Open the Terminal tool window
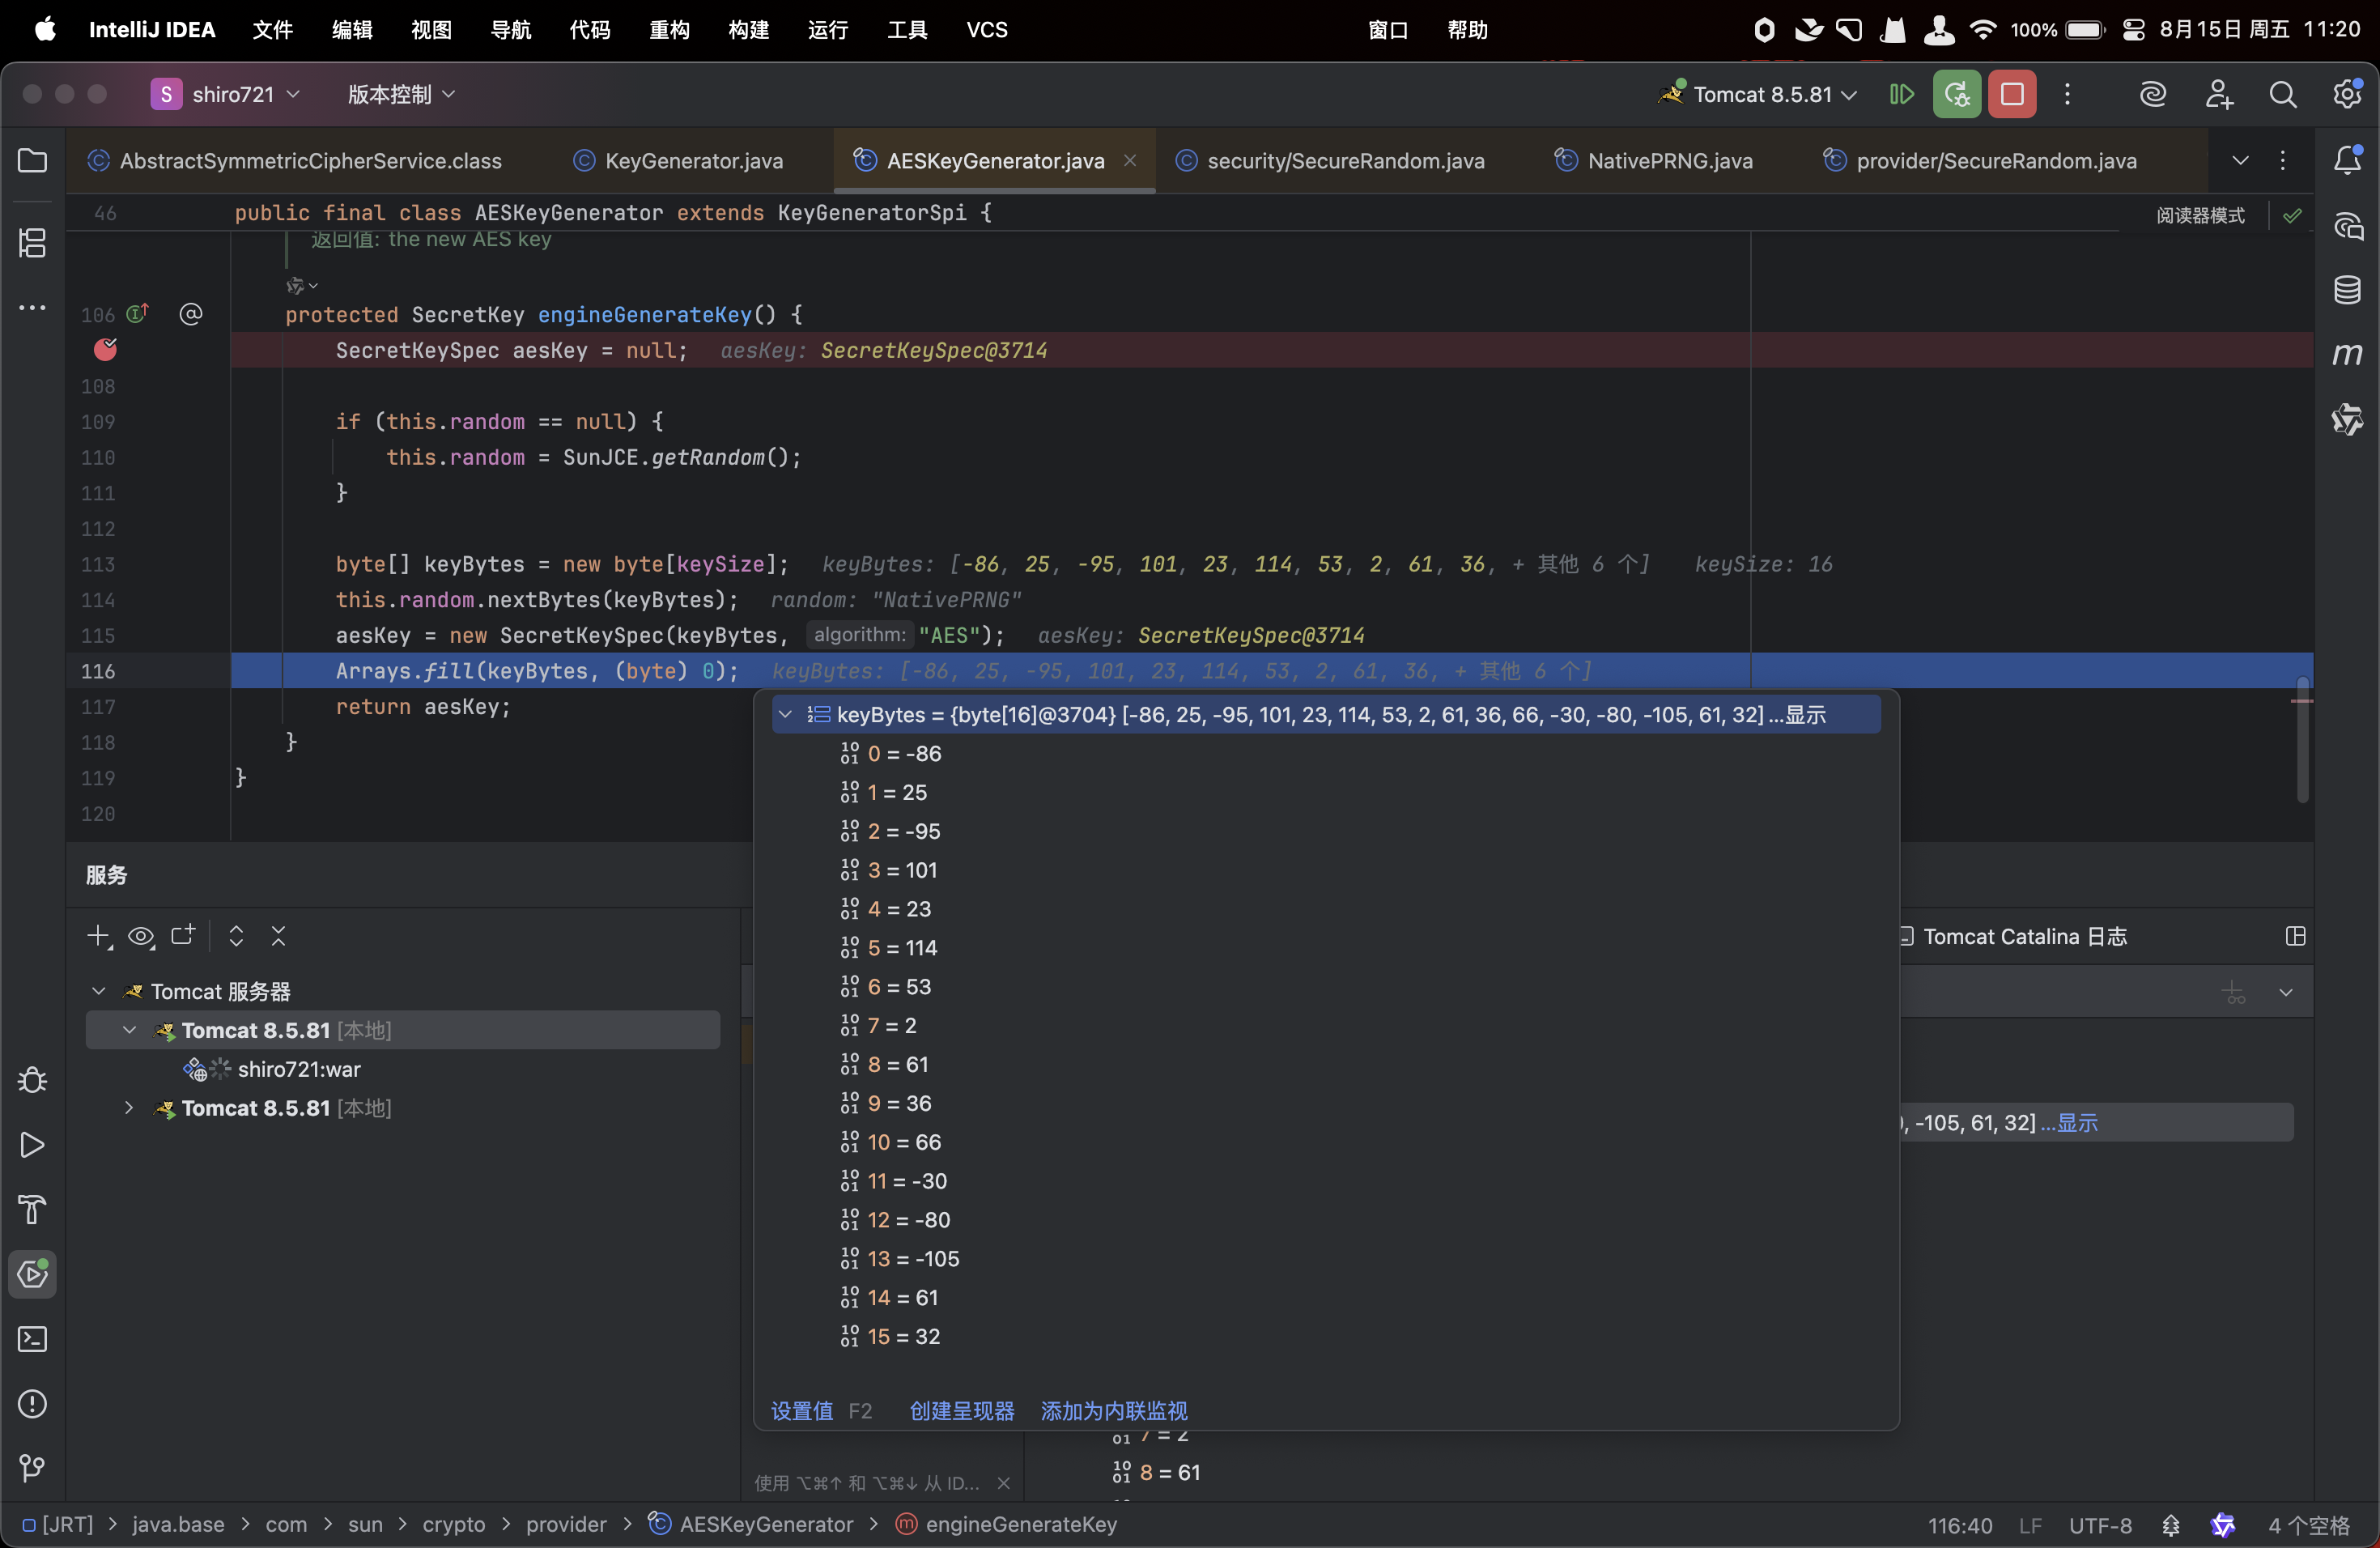The width and height of the screenshot is (2380, 1548). click(32, 1339)
